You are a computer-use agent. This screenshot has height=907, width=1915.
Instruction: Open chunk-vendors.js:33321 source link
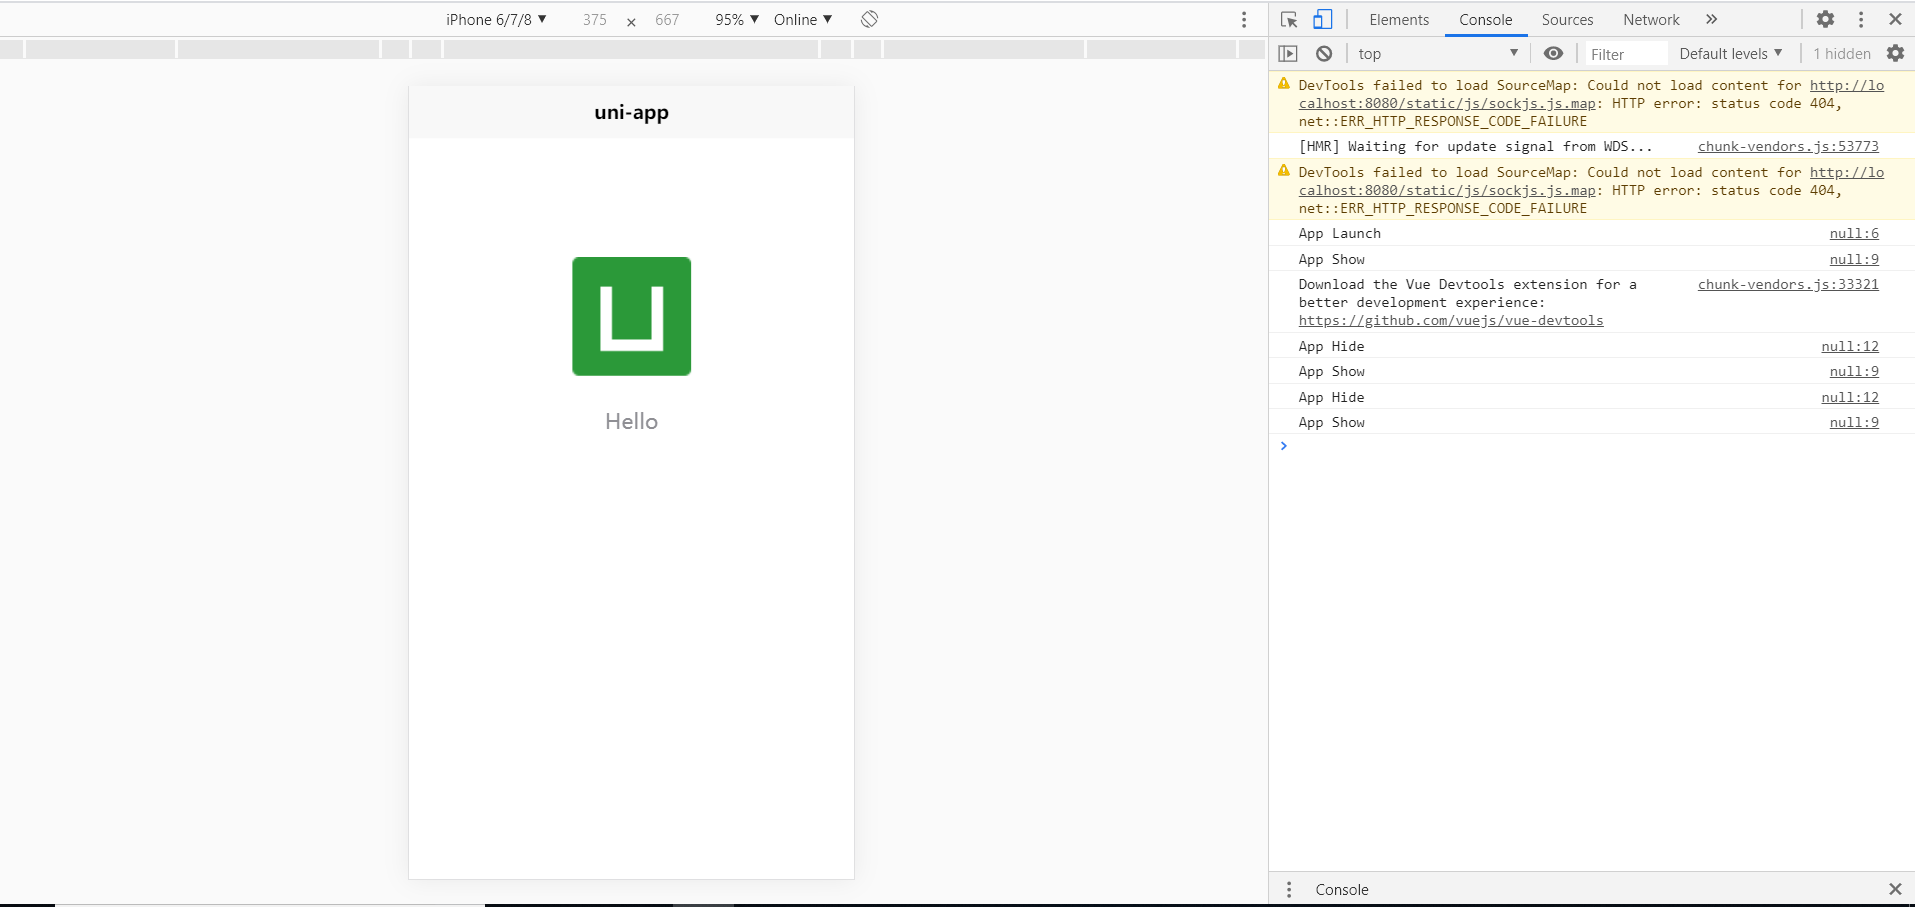tap(1788, 285)
